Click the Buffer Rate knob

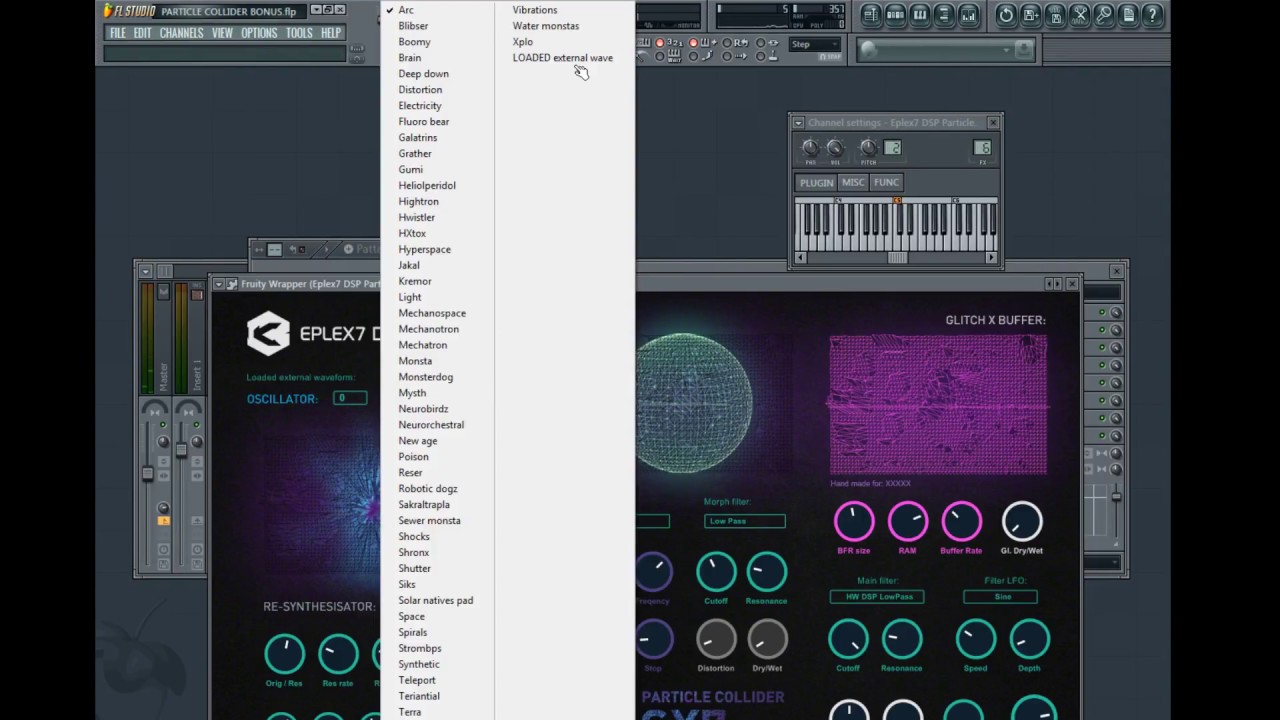961,521
